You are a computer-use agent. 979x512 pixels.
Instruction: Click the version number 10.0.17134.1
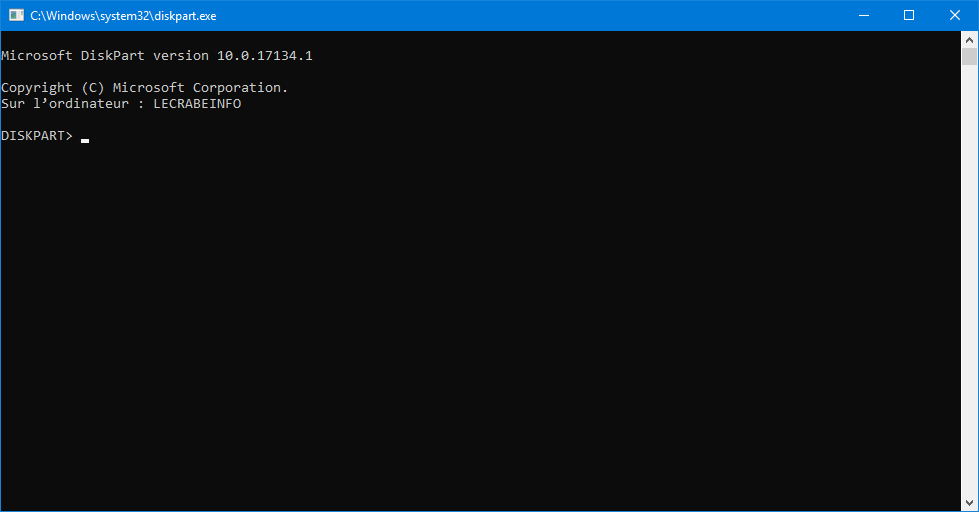coord(265,56)
